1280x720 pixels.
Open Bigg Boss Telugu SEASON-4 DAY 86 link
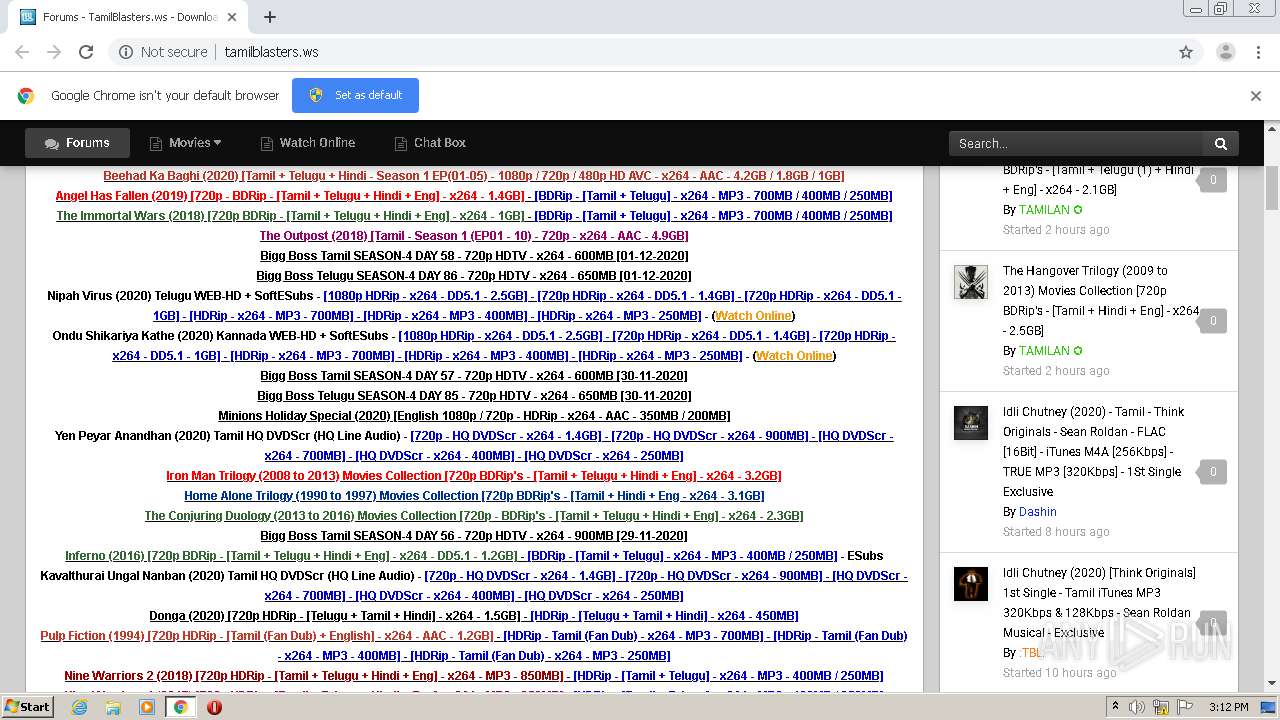point(474,275)
